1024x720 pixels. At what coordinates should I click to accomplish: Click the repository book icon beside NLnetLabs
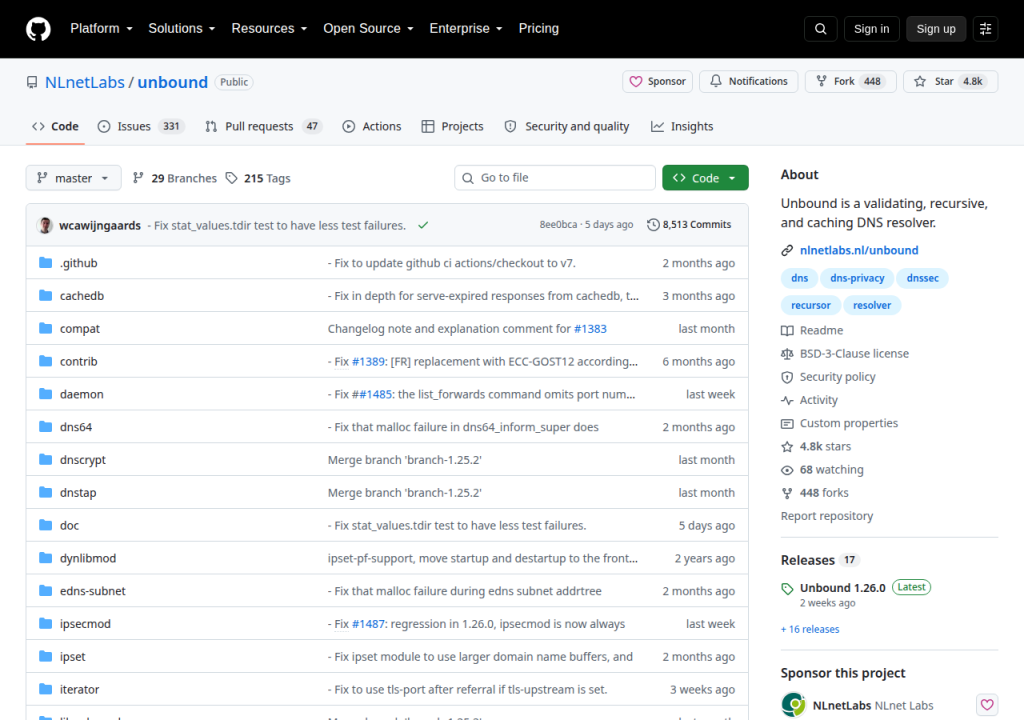(32, 82)
